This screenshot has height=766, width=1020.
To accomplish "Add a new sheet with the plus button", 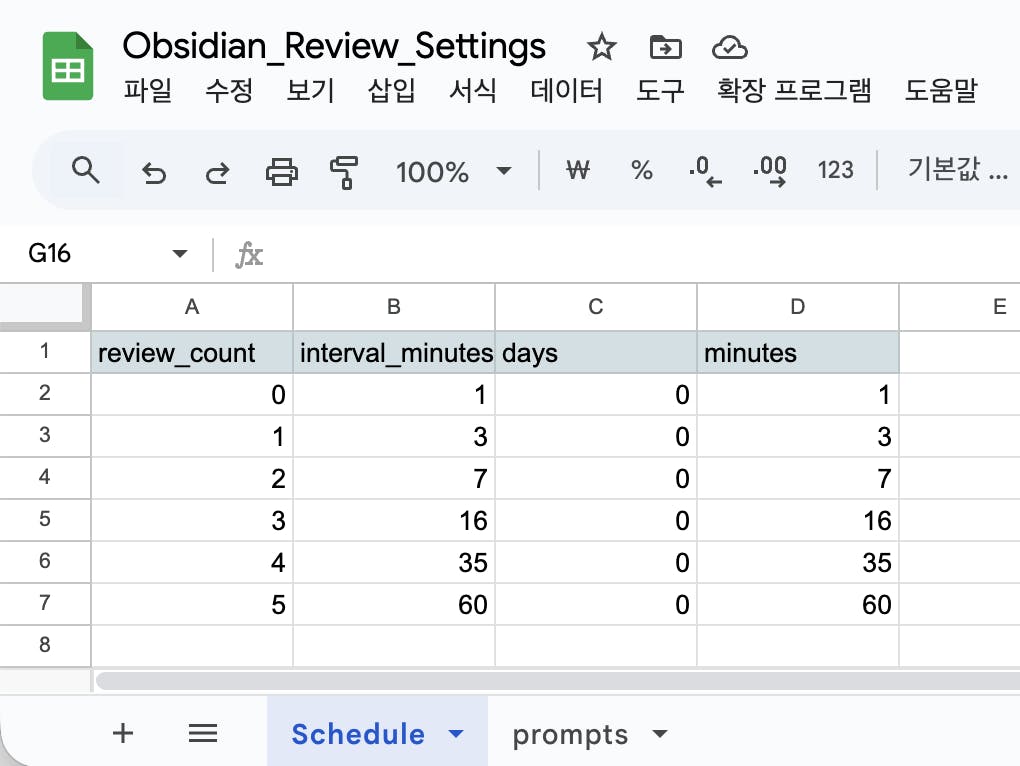I will 122,733.
